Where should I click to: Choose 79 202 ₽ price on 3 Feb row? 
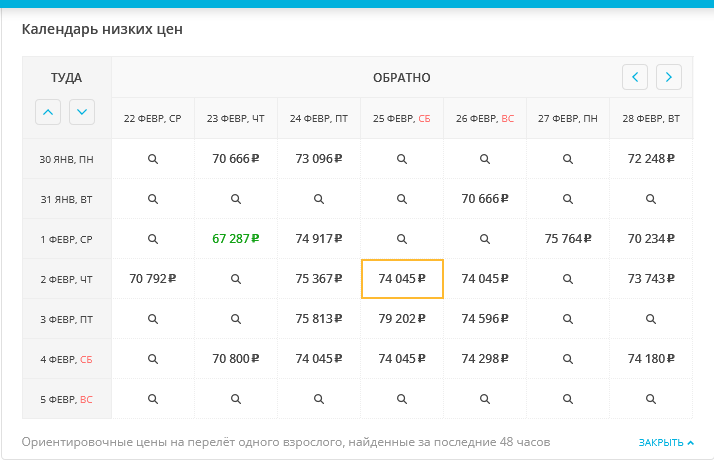tap(402, 319)
